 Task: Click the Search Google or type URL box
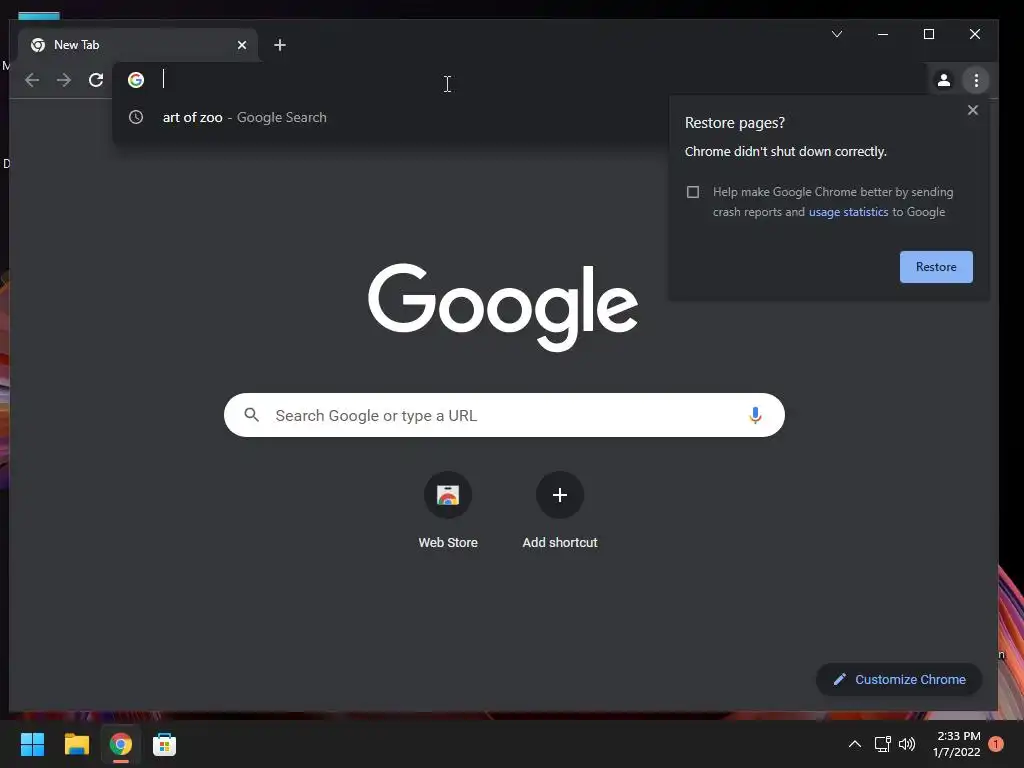[504, 415]
